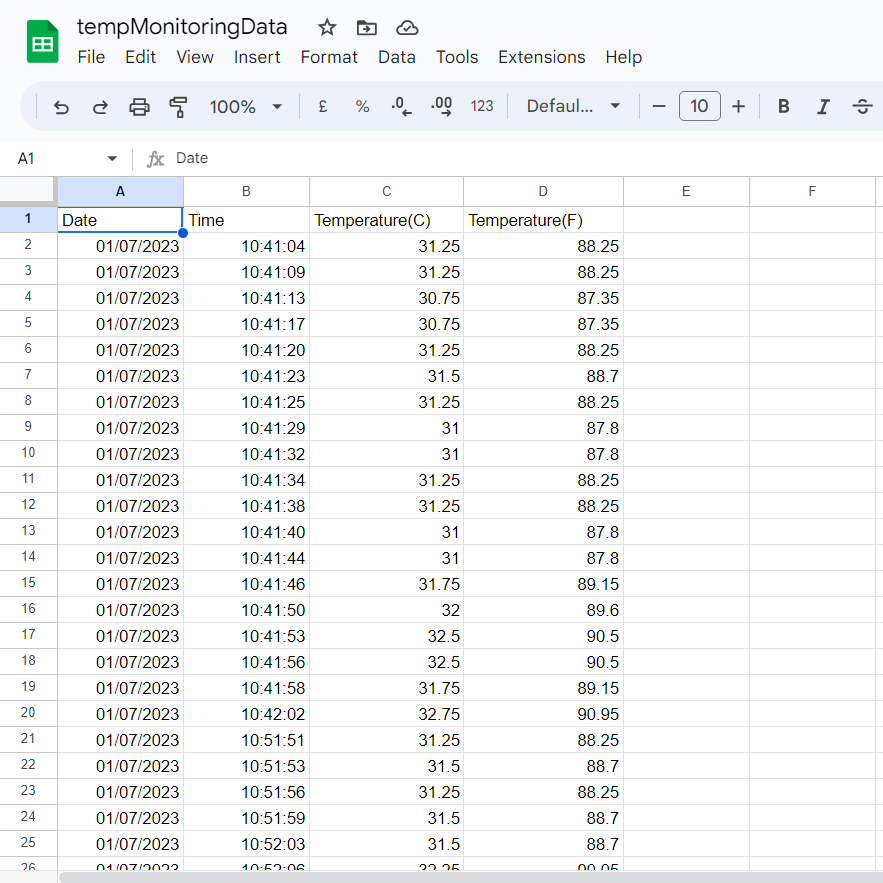Click the horizontal scrollbar at the bottom

[471, 877]
